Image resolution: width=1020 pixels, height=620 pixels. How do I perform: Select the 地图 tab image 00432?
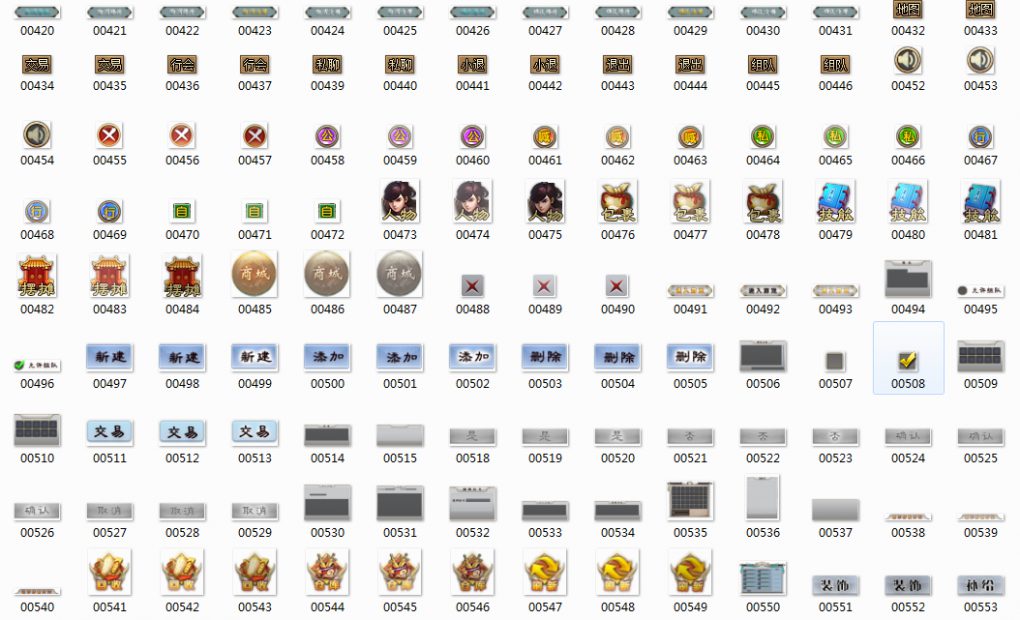pos(908,9)
